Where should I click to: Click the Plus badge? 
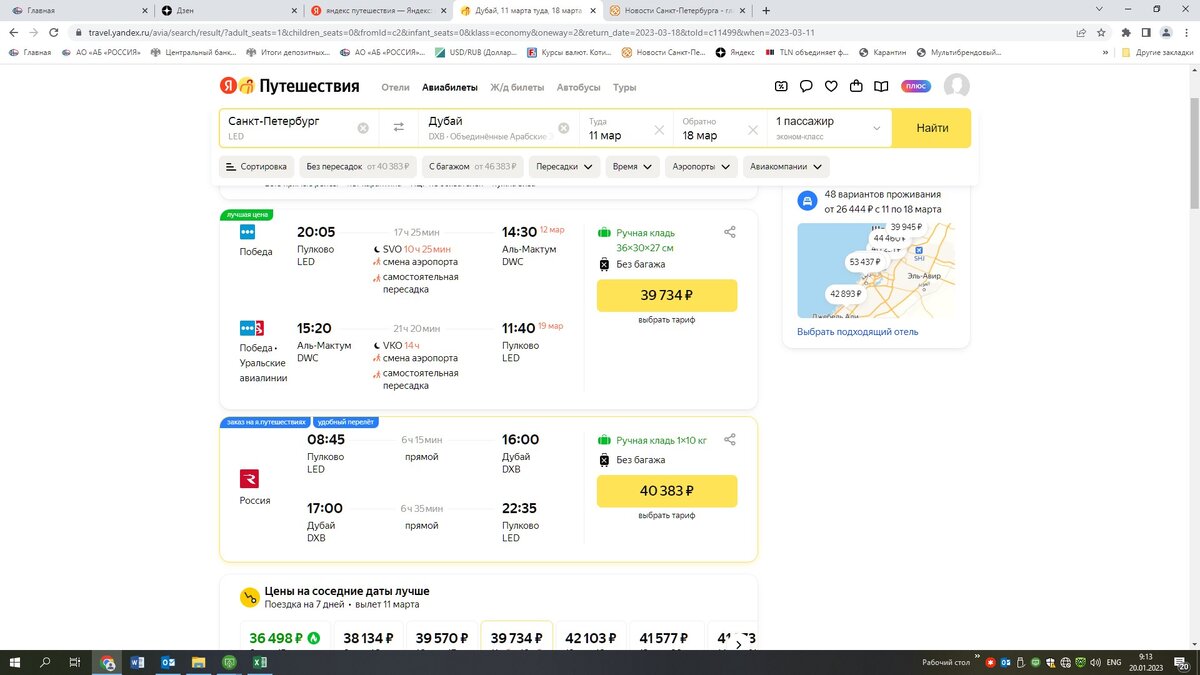click(915, 86)
